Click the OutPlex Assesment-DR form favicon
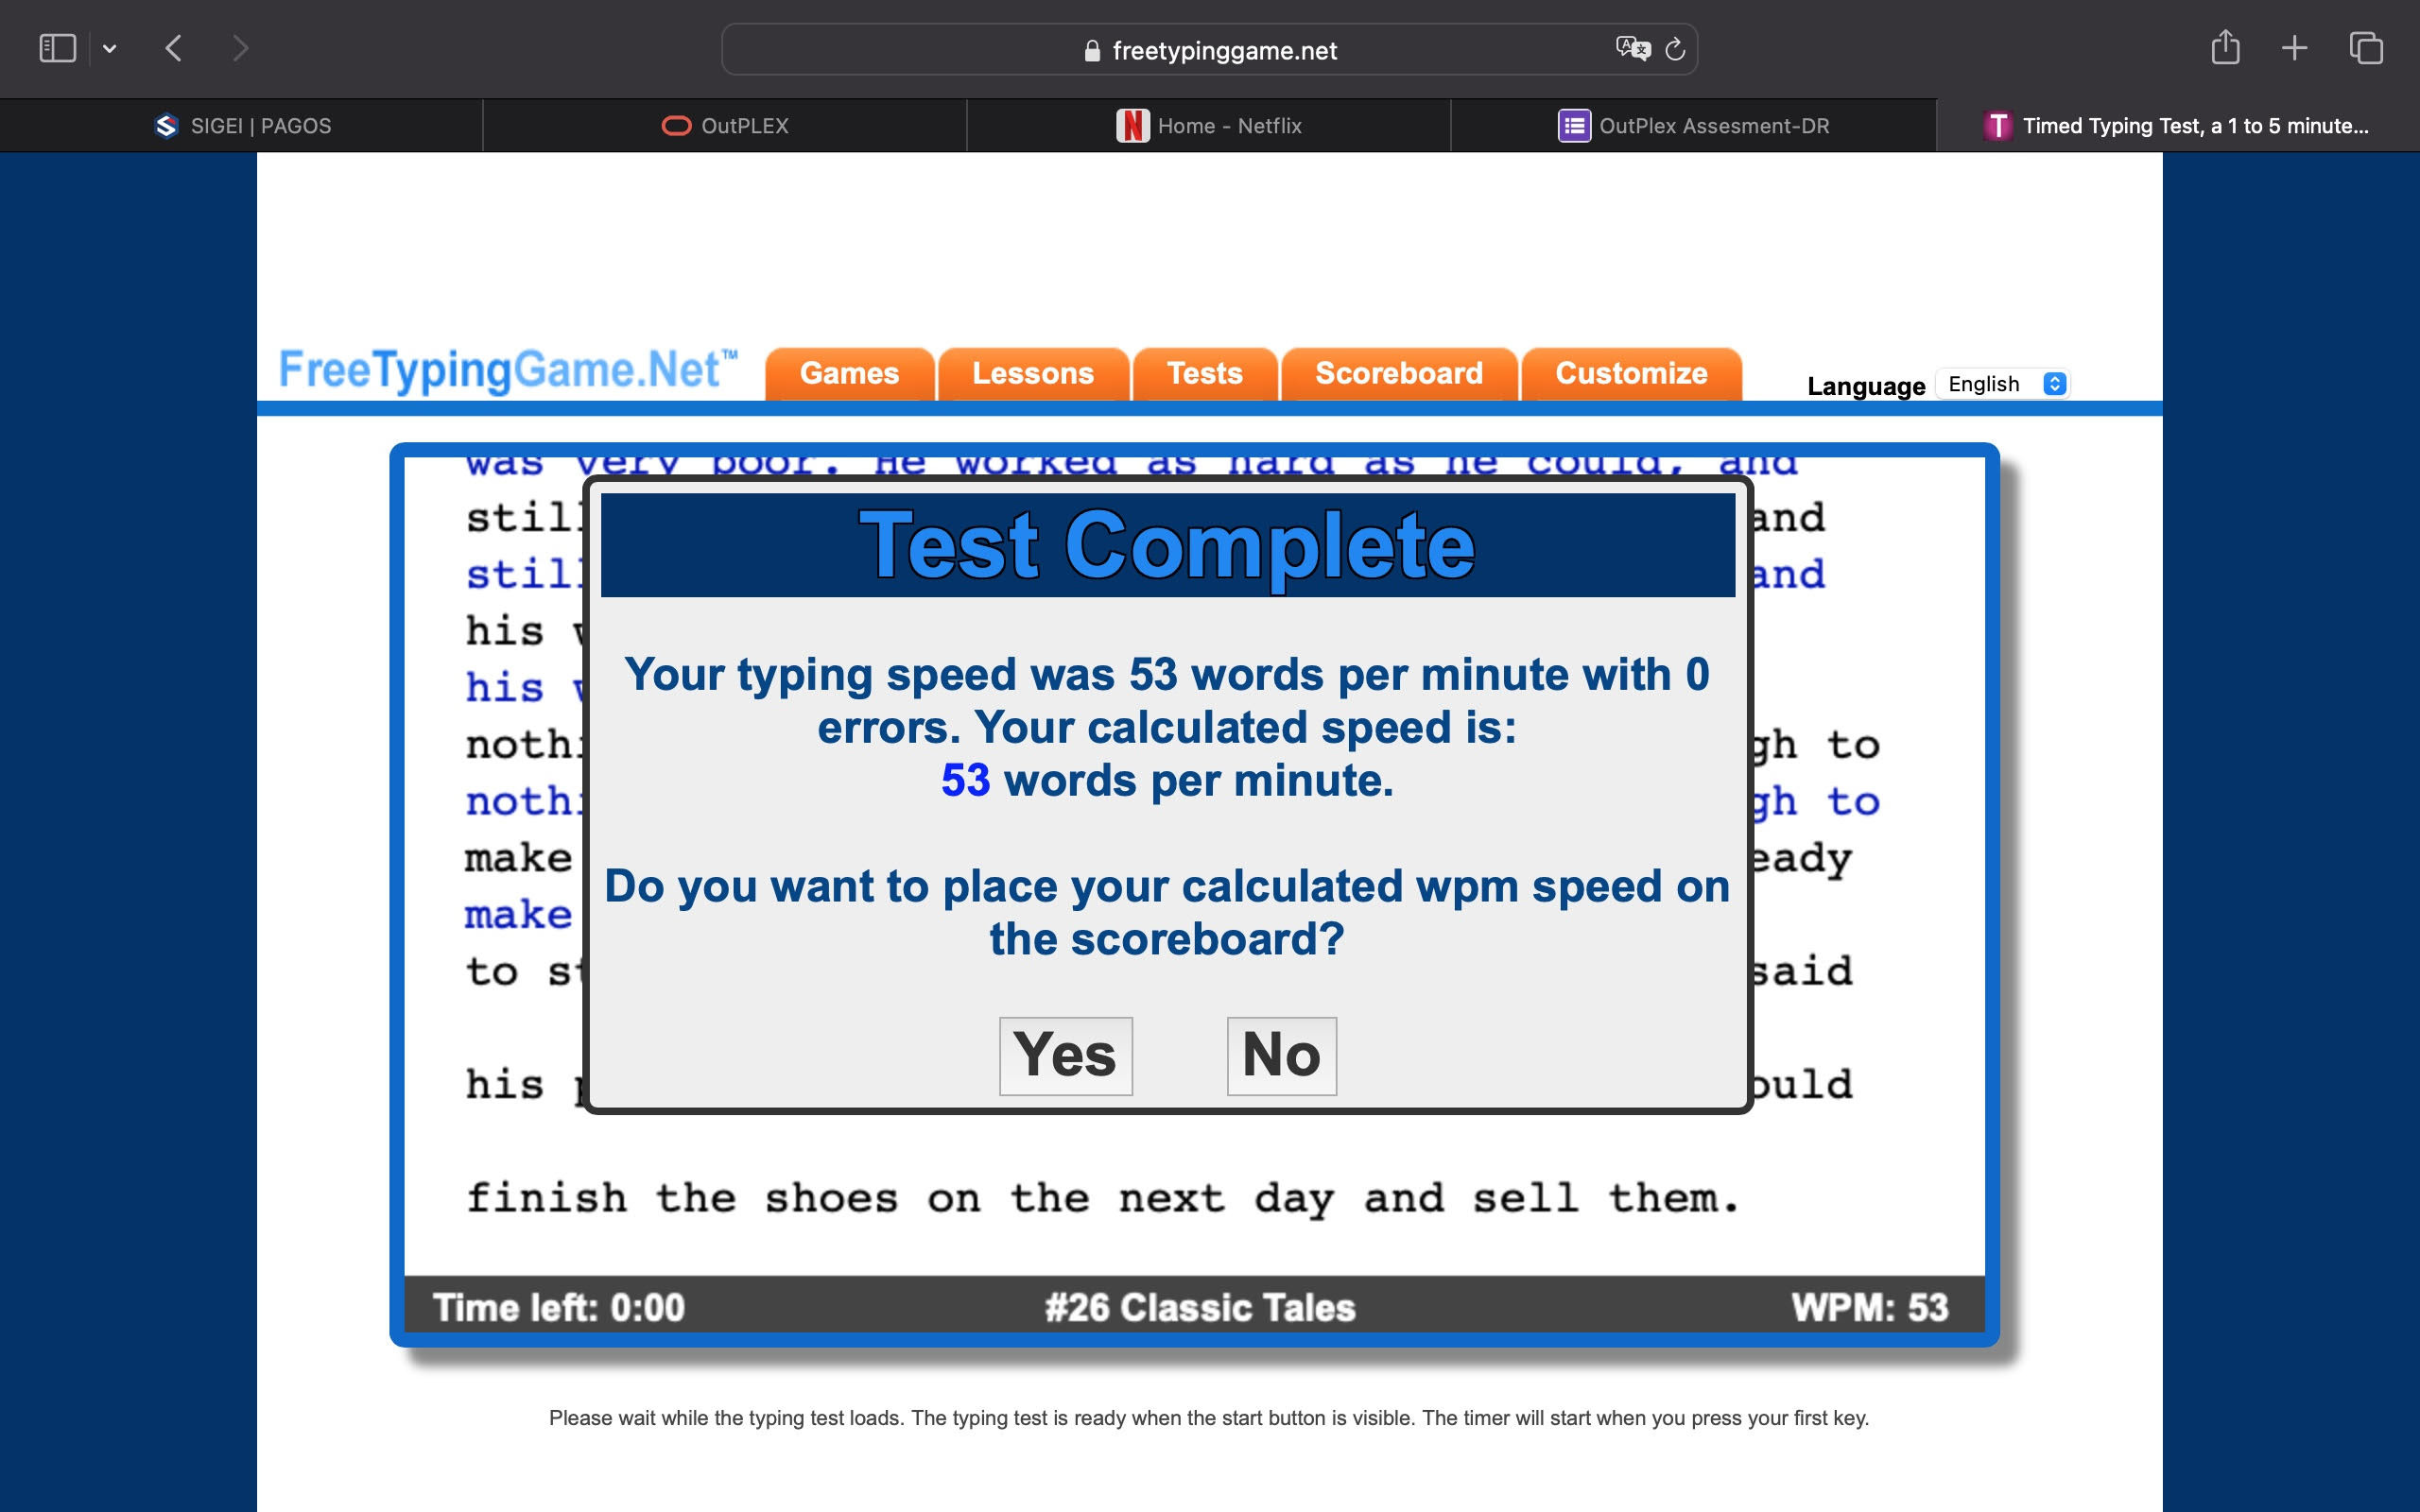Screen dimensions: 2420x1512 (x=1575, y=126)
